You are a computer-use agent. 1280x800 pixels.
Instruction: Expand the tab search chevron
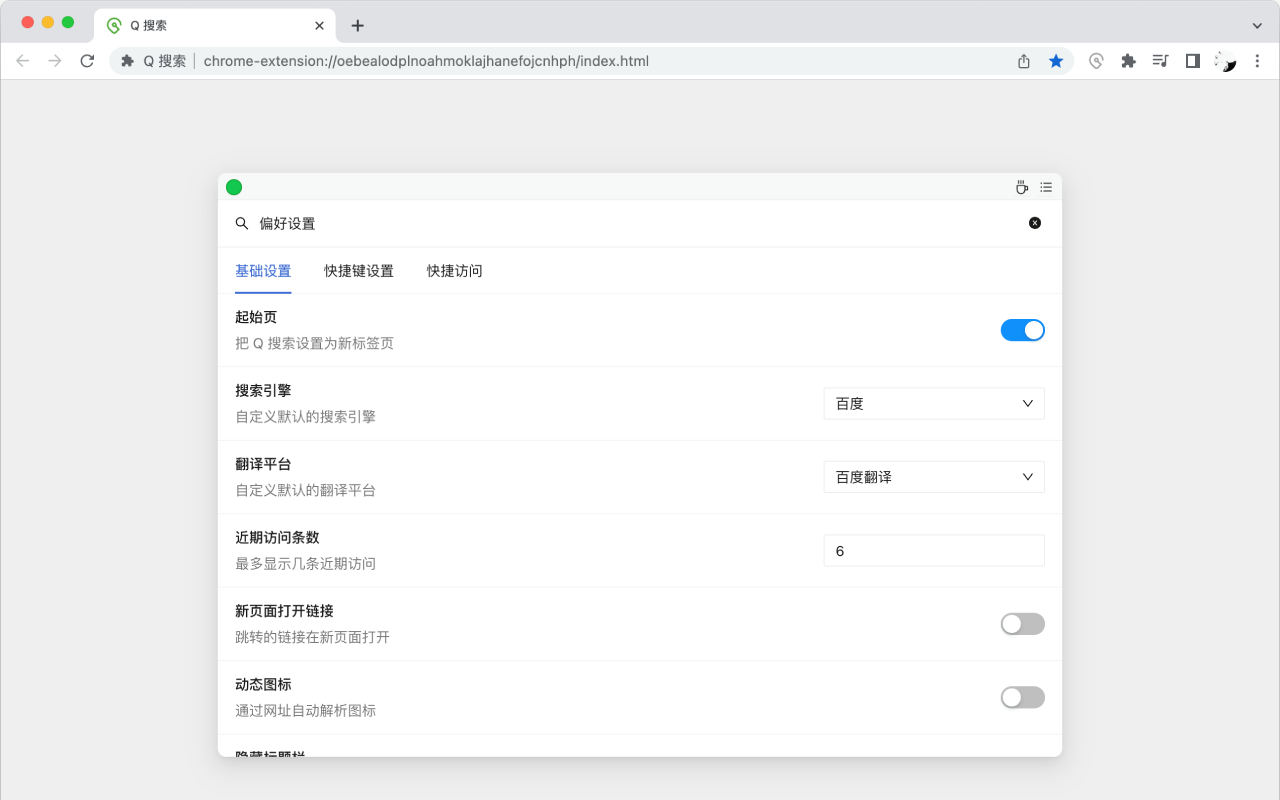[x=1257, y=26]
